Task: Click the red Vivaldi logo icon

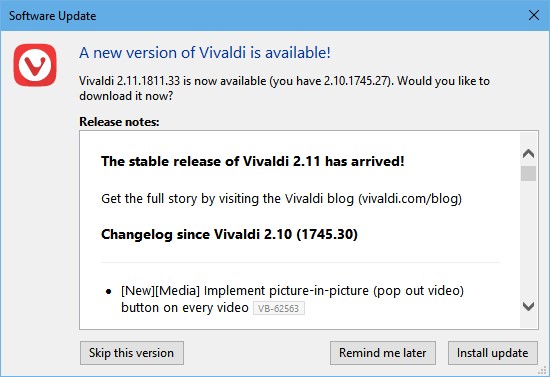Action: [x=35, y=65]
